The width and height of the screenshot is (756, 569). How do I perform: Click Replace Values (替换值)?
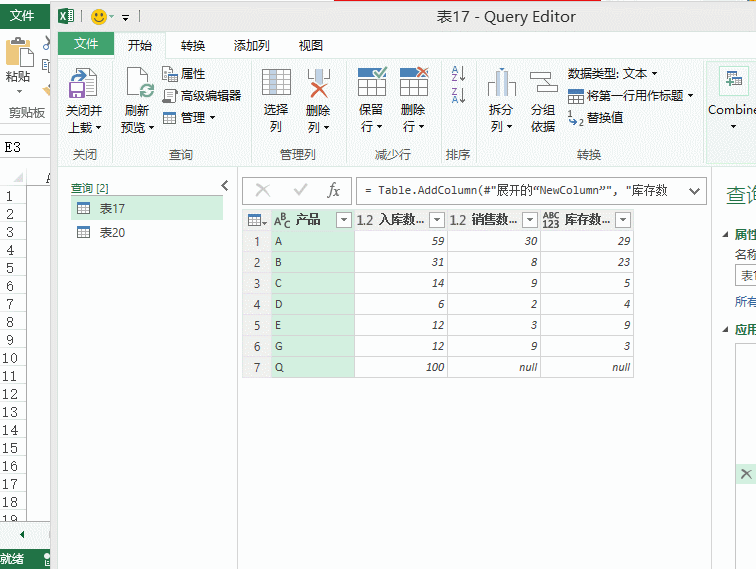[595, 118]
